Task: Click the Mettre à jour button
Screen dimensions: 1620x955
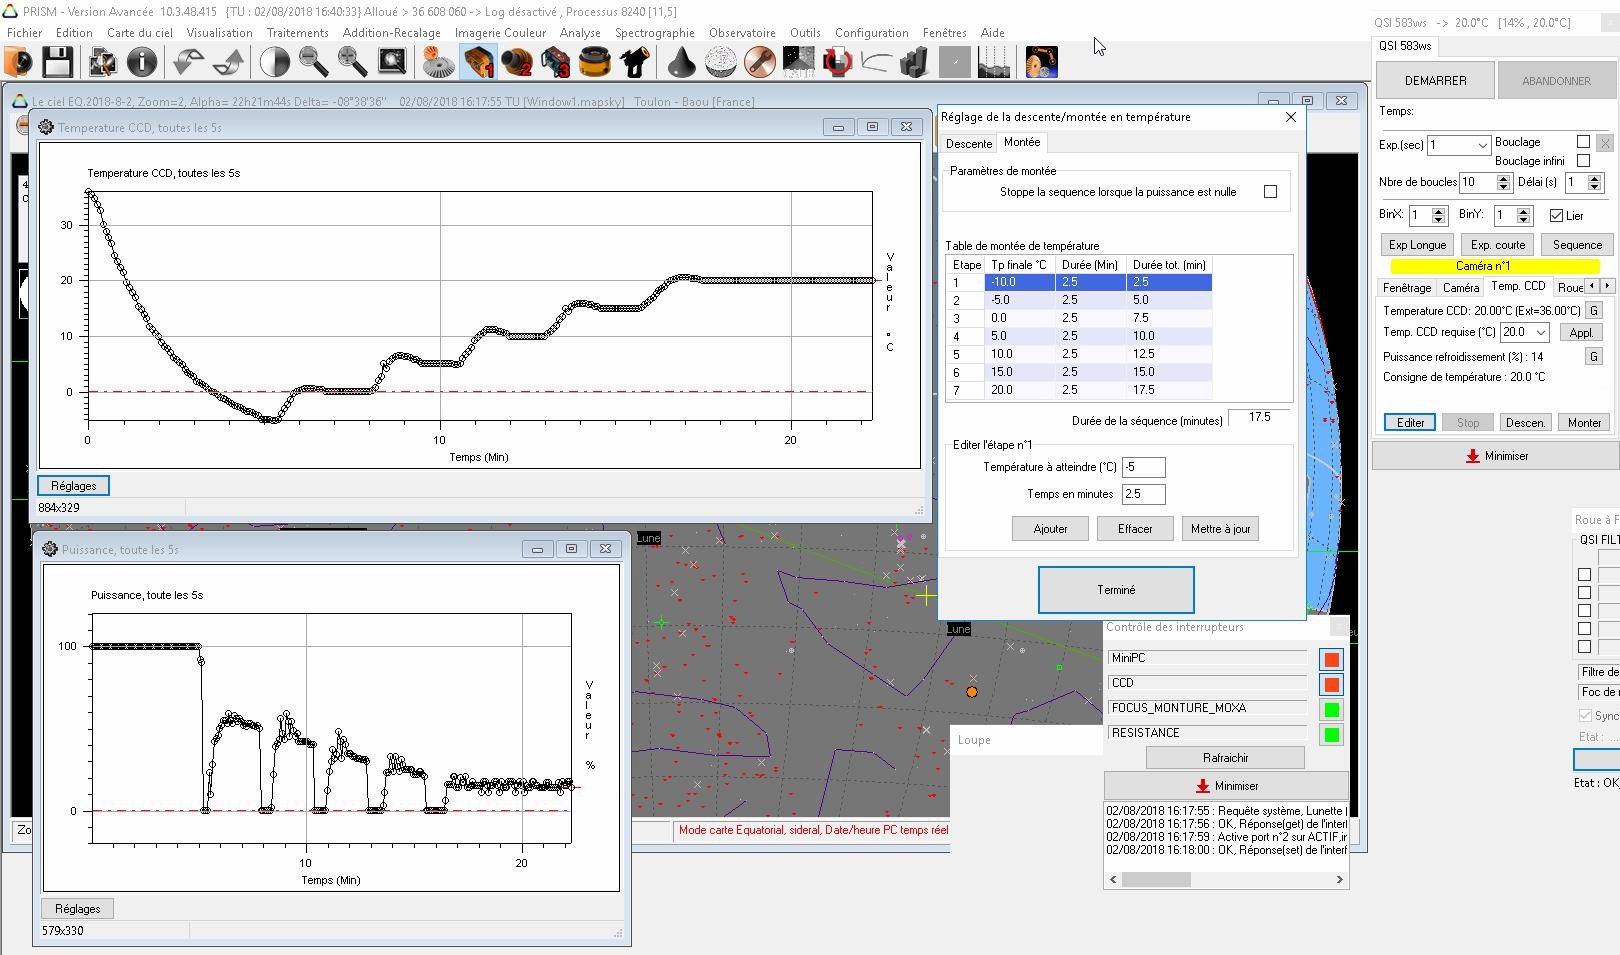Action: pyautogui.click(x=1220, y=529)
